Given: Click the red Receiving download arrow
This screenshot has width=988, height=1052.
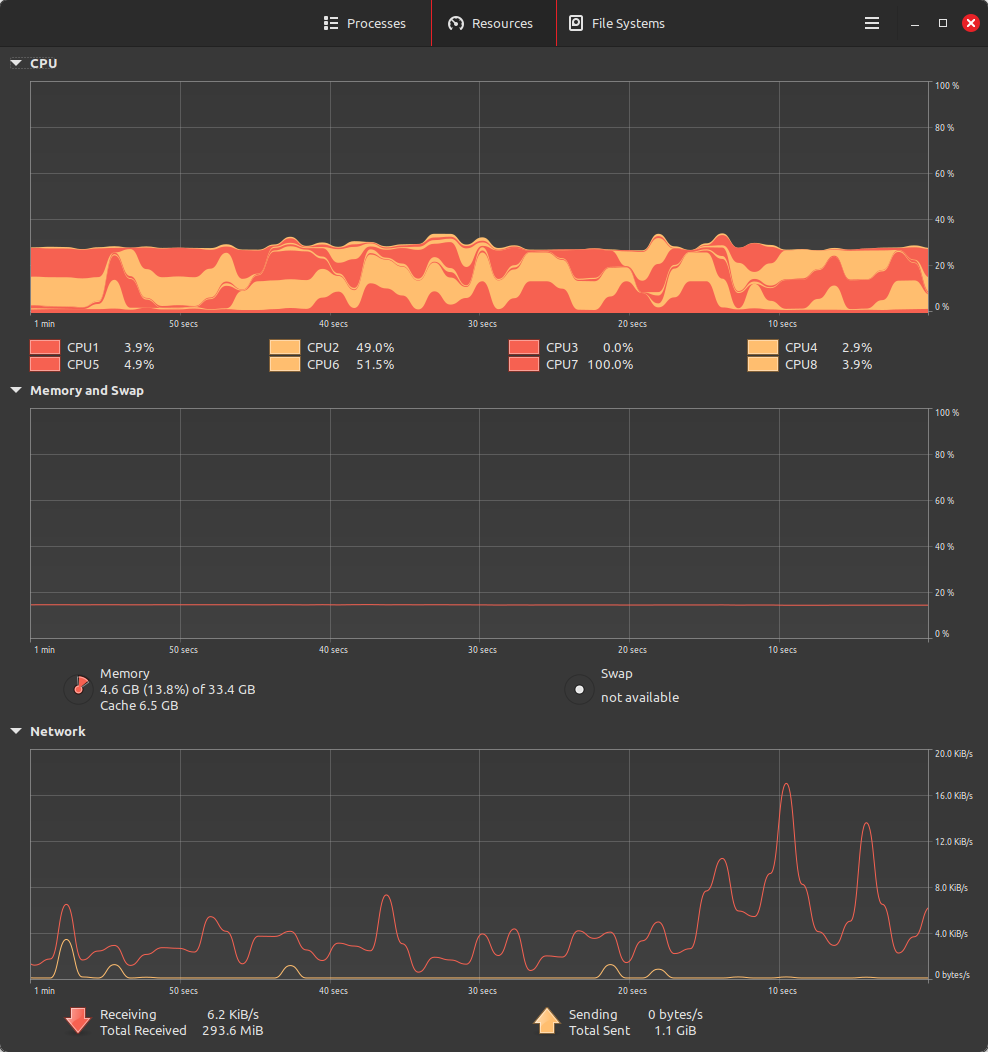Looking at the screenshot, I should [x=78, y=1020].
